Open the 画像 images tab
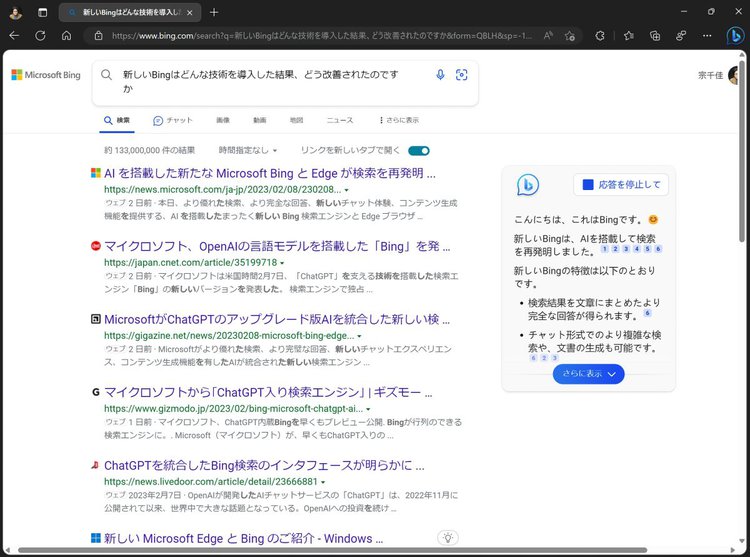750x557 pixels. coord(223,120)
